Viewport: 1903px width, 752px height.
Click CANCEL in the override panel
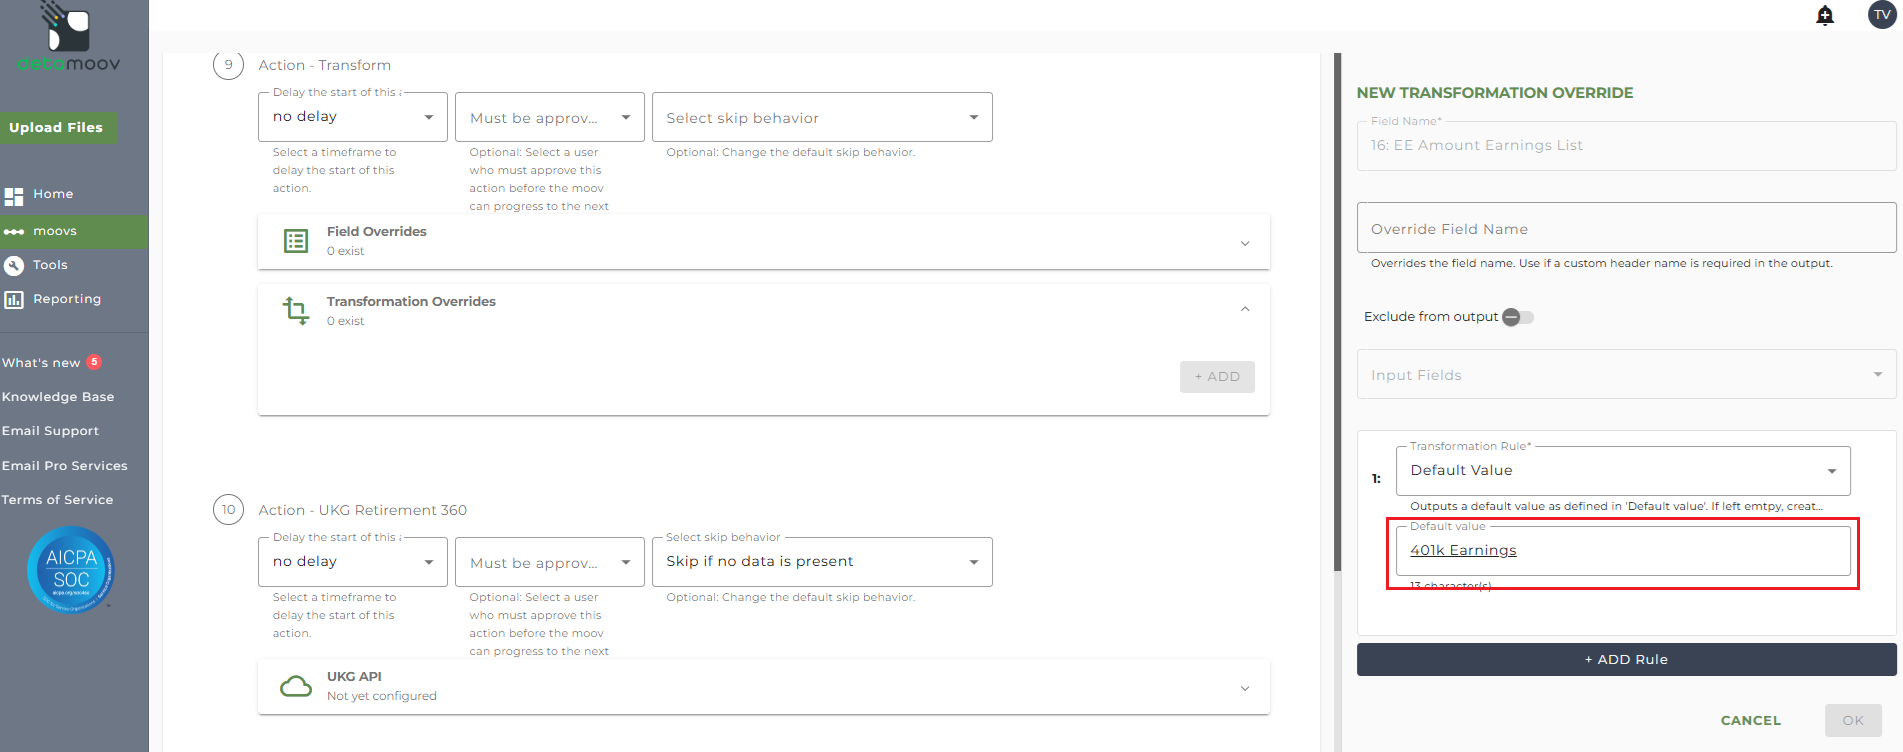click(x=1750, y=720)
